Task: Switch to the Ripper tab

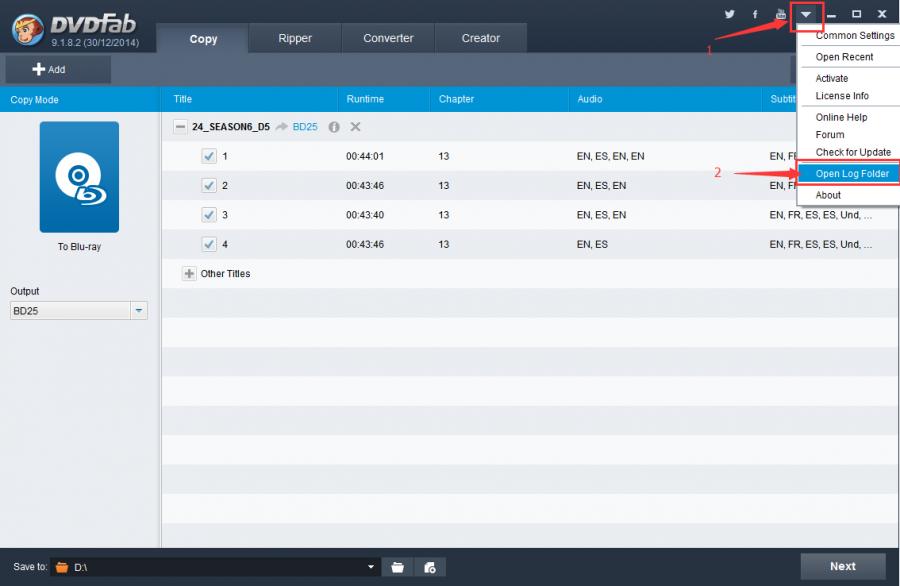Action: [295, 38]
